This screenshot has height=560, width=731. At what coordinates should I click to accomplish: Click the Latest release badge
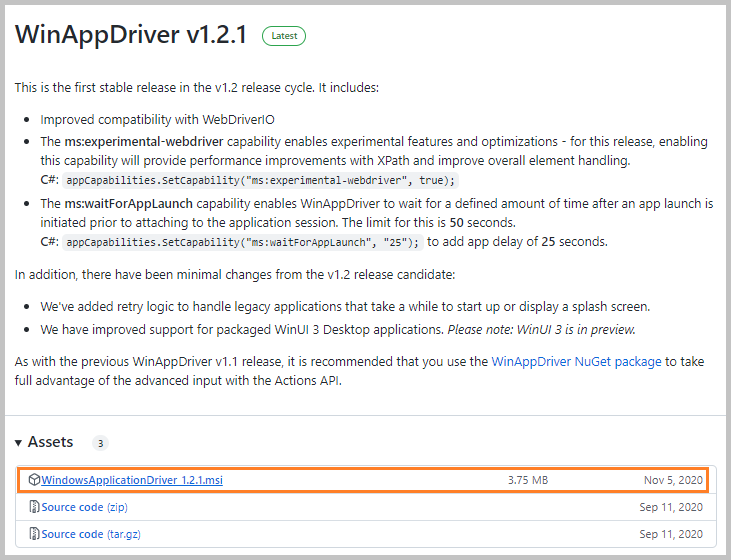pyautogui.click(x=284, y=36)
